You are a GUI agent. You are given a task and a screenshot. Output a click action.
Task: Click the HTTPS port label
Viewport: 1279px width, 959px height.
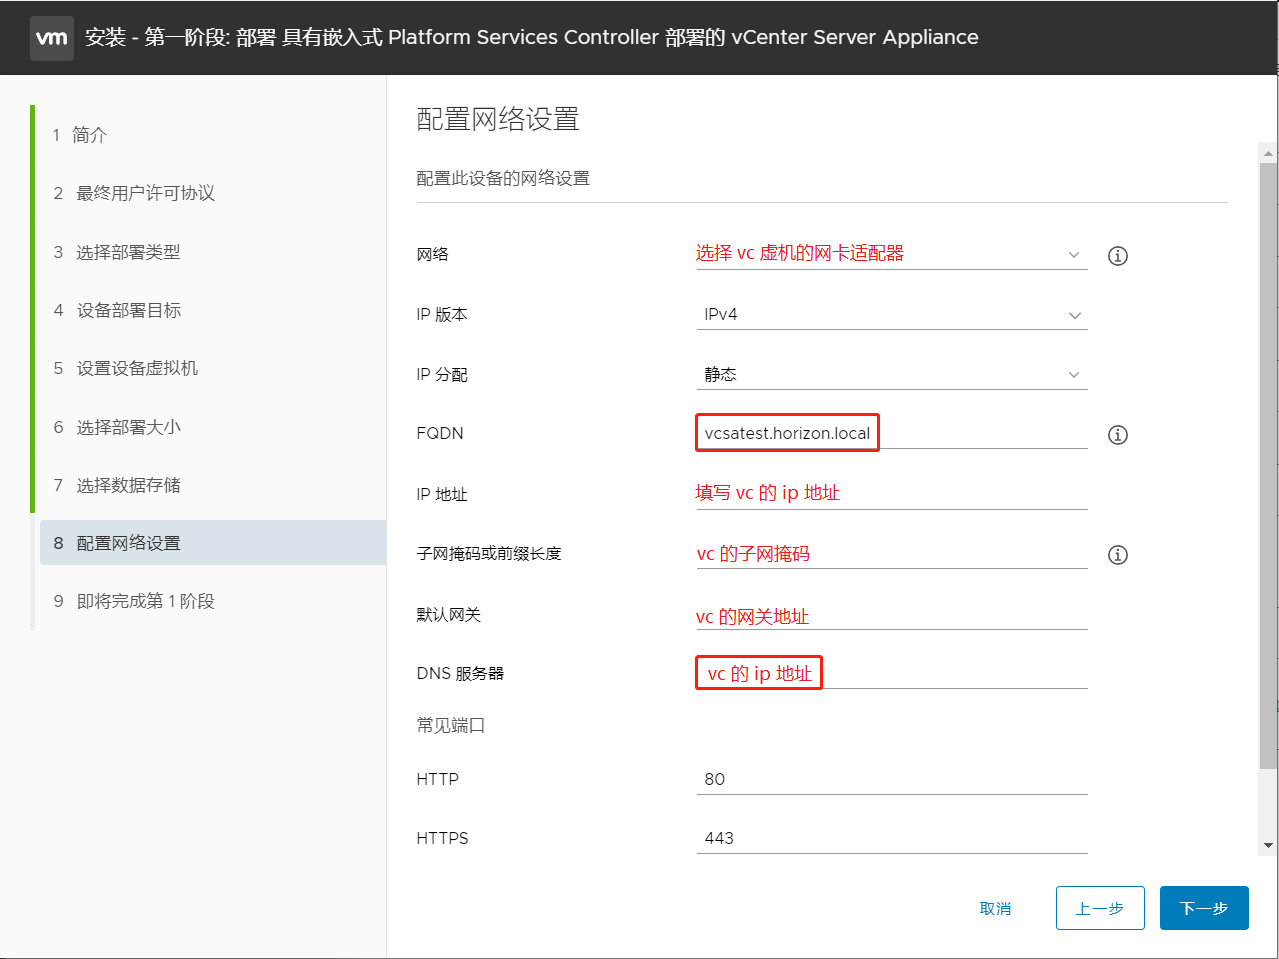442,838
